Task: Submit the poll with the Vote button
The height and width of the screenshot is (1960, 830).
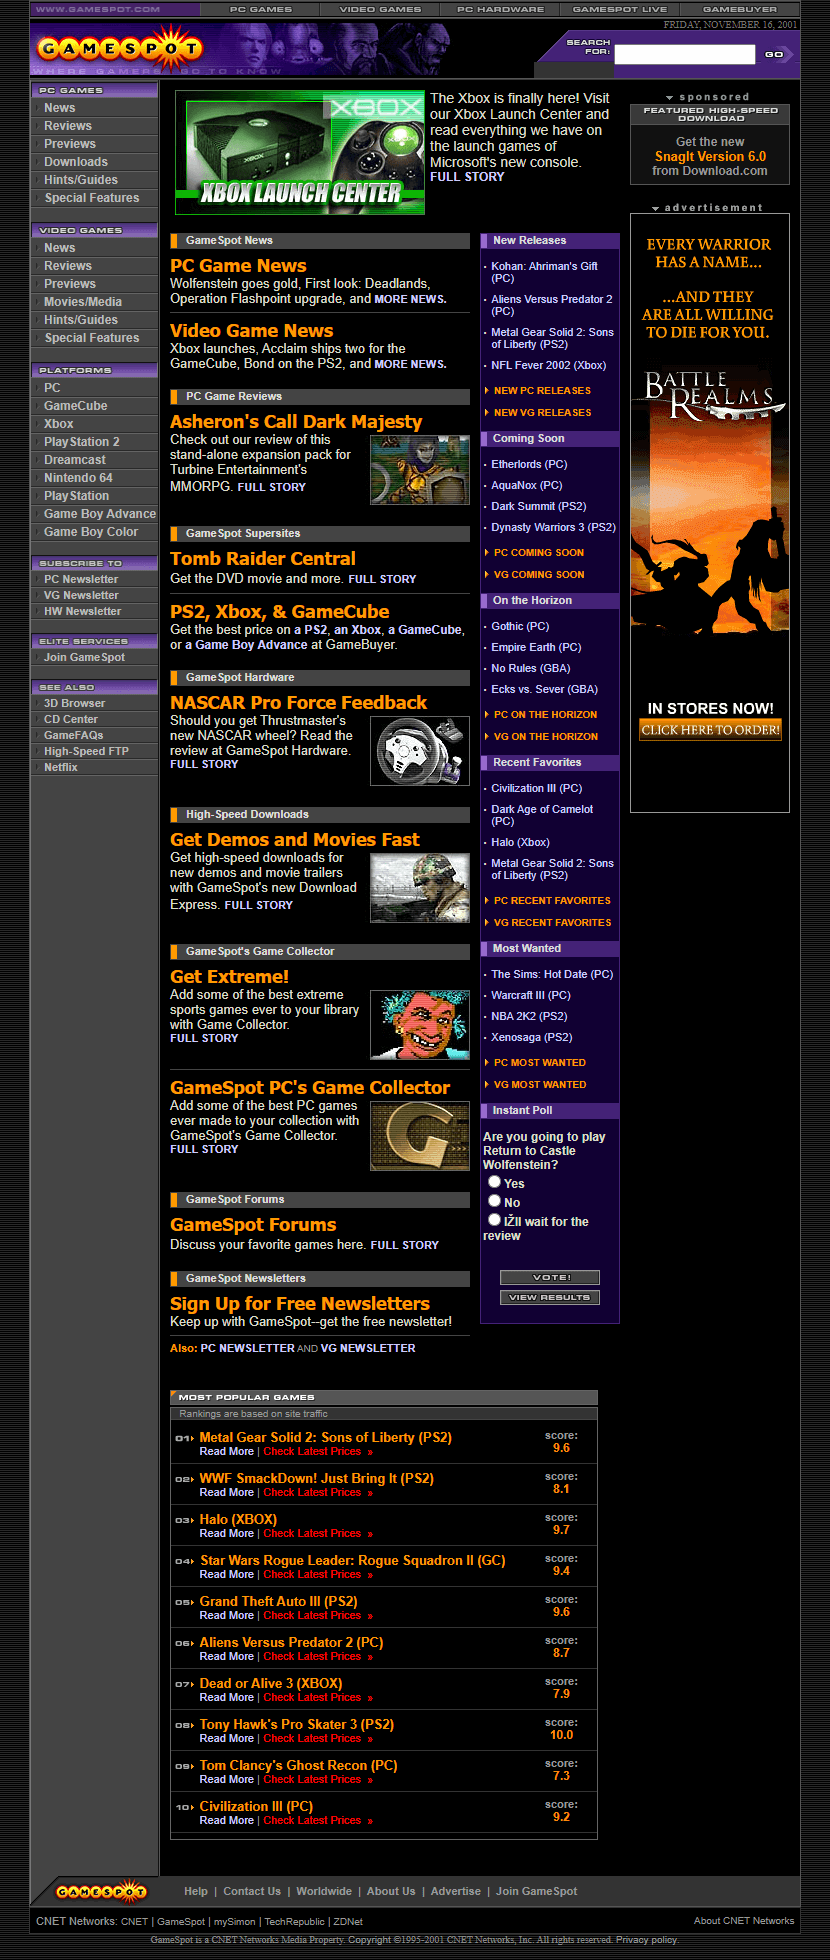Action: click(550, 1277)
